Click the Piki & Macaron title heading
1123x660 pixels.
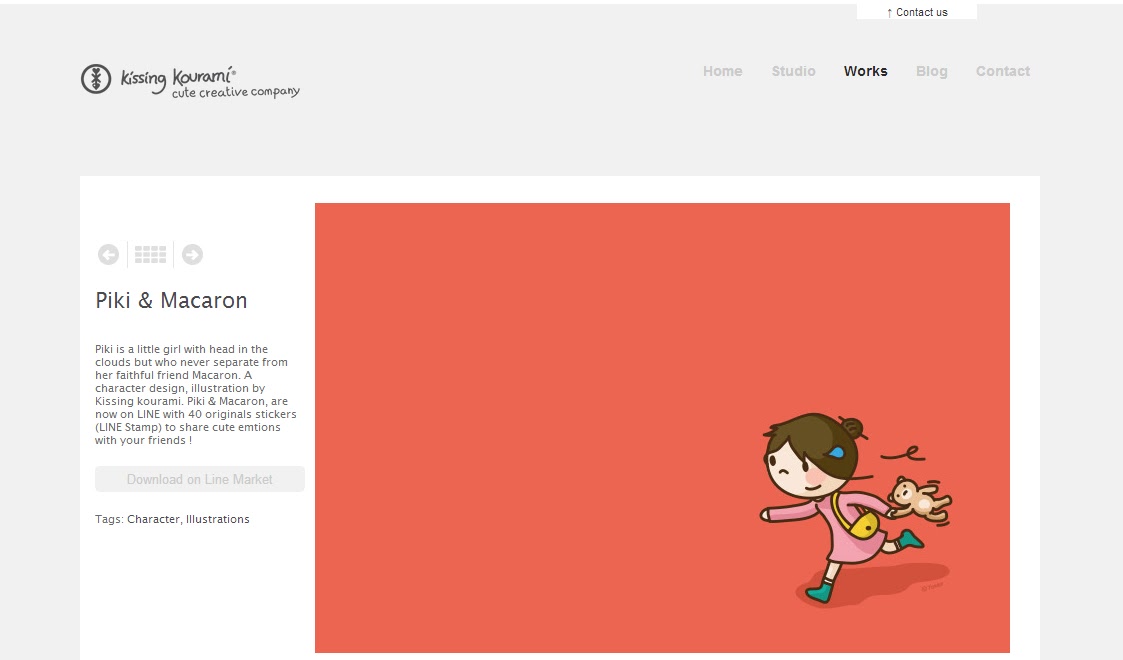[x=171, y=300]
